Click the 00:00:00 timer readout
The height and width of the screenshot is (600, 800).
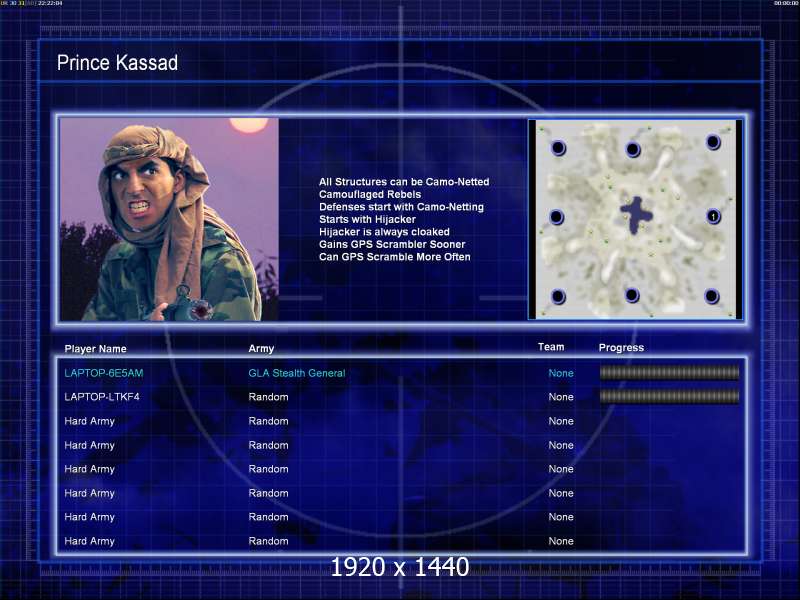coord(786,3)
